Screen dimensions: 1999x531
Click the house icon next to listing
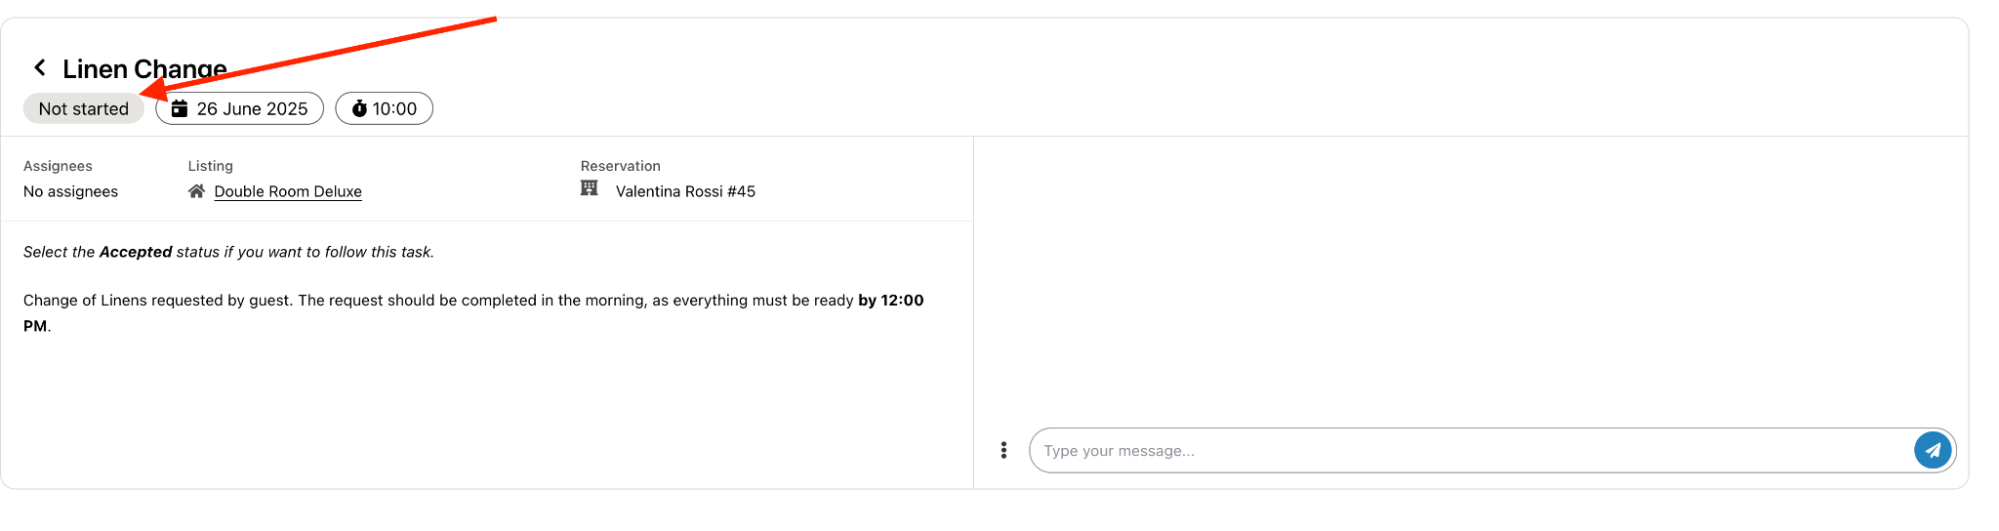(197, 191)
